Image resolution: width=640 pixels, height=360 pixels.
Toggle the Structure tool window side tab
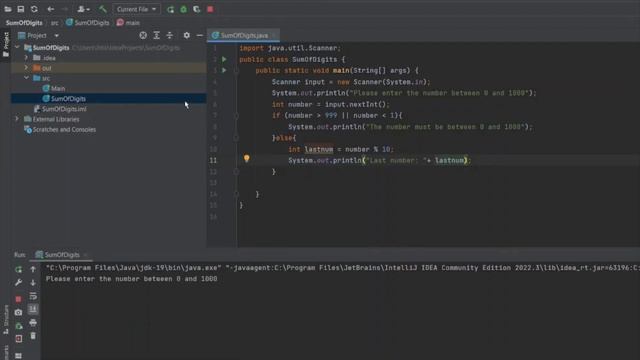pyautogui.click(x=5, y=320)
